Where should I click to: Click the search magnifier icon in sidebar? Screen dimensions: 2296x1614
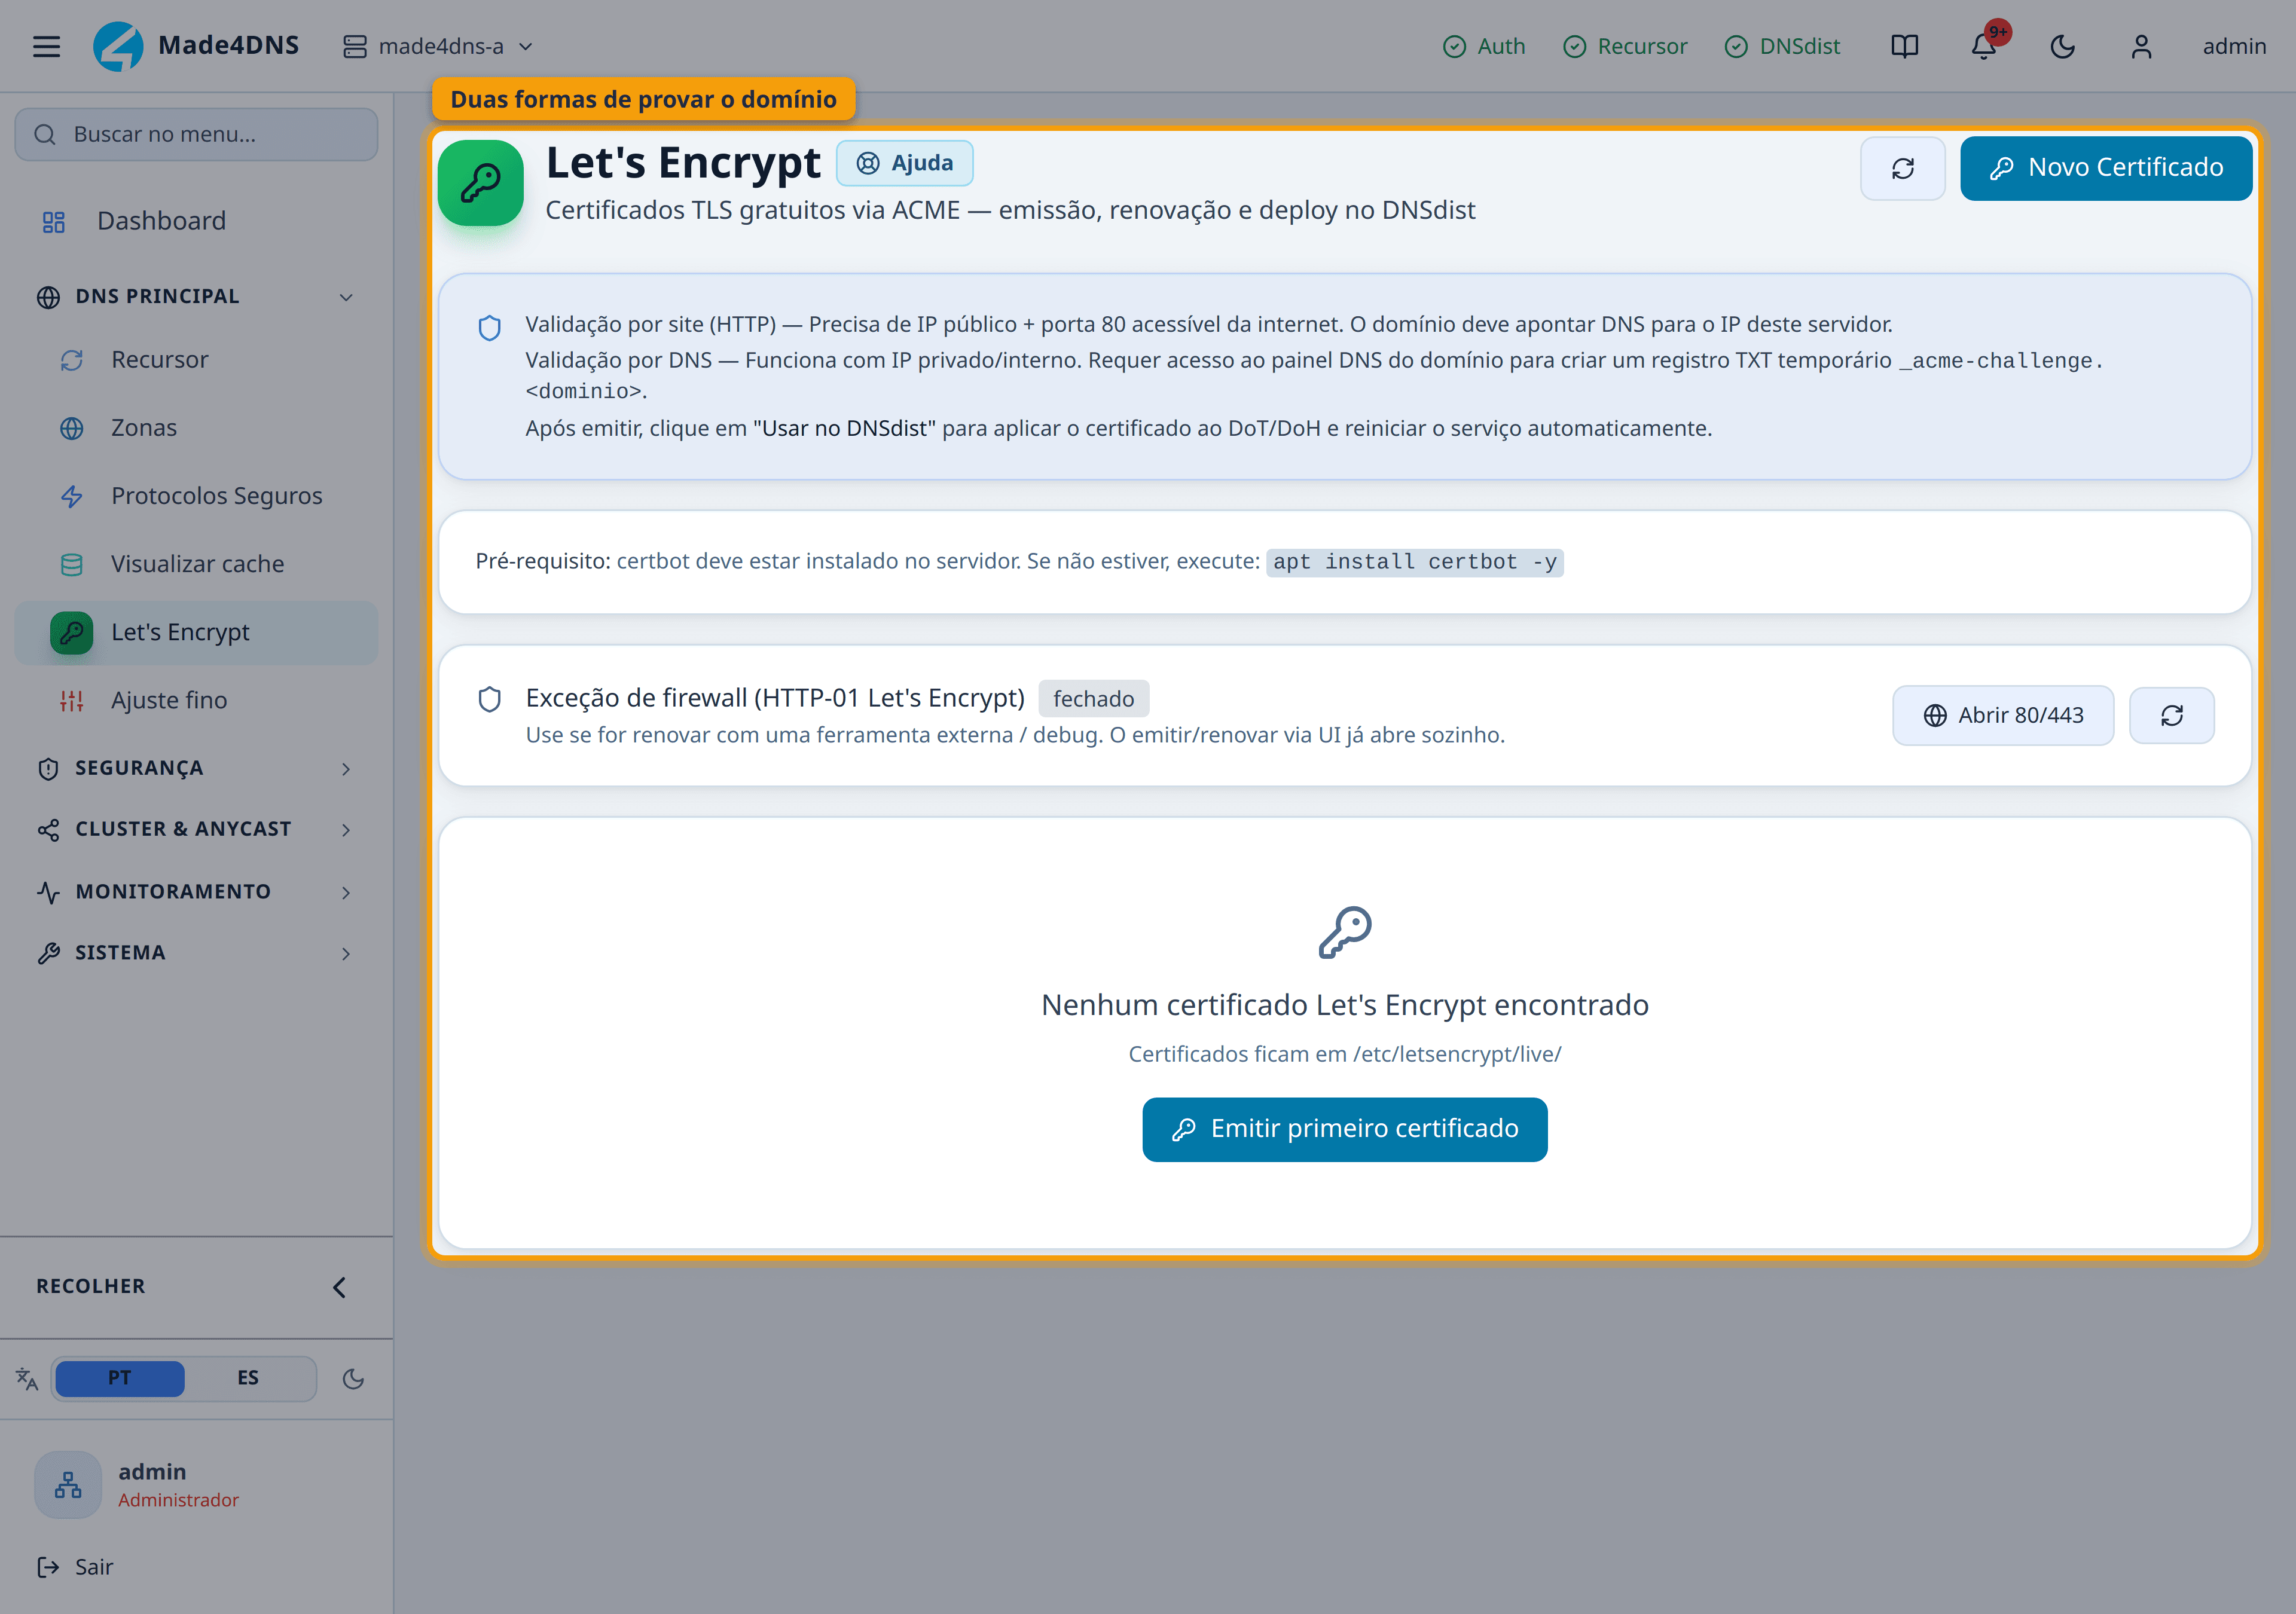(x=45, y=134)
